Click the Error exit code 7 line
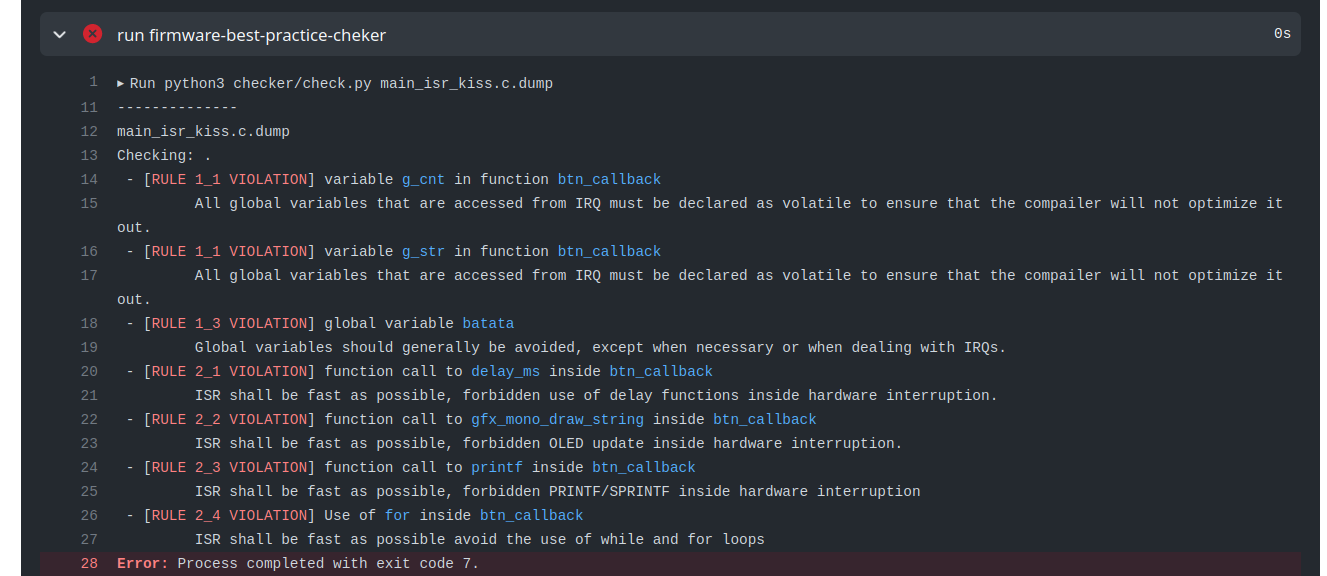1327x576 pixels. 298,563
